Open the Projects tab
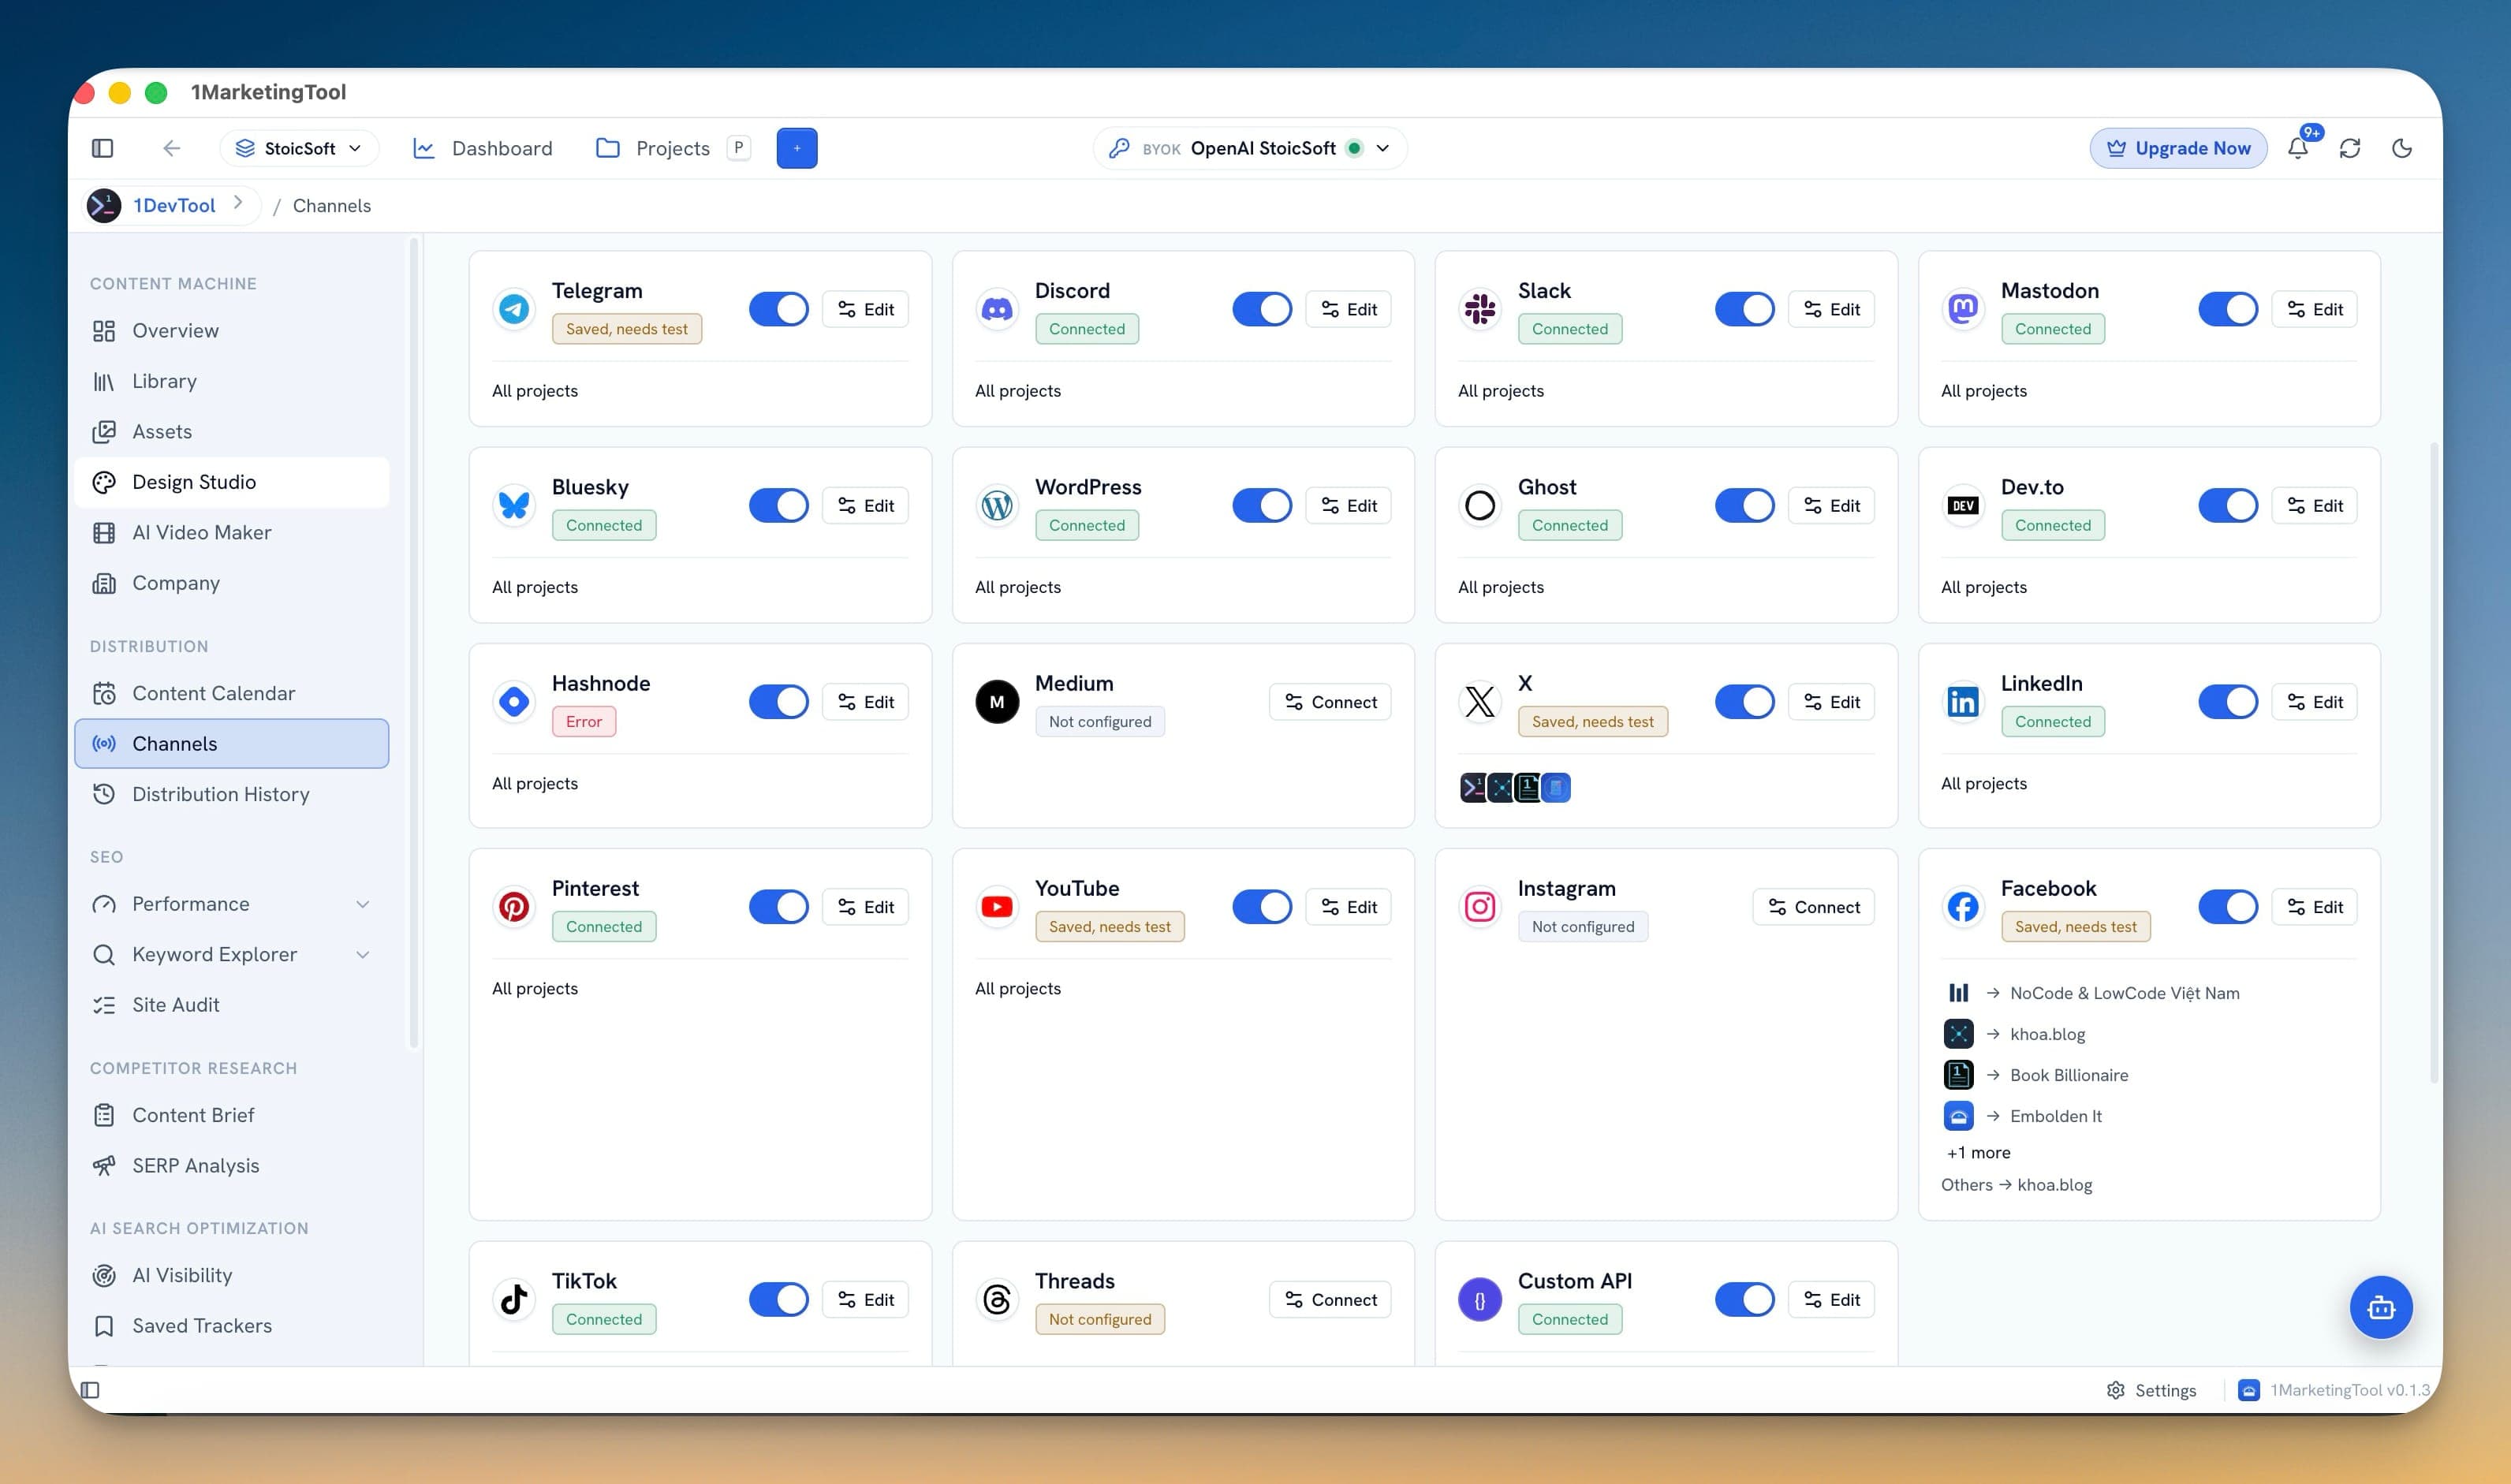Viewport: 2511px width, 1484px height. point(672,148)
